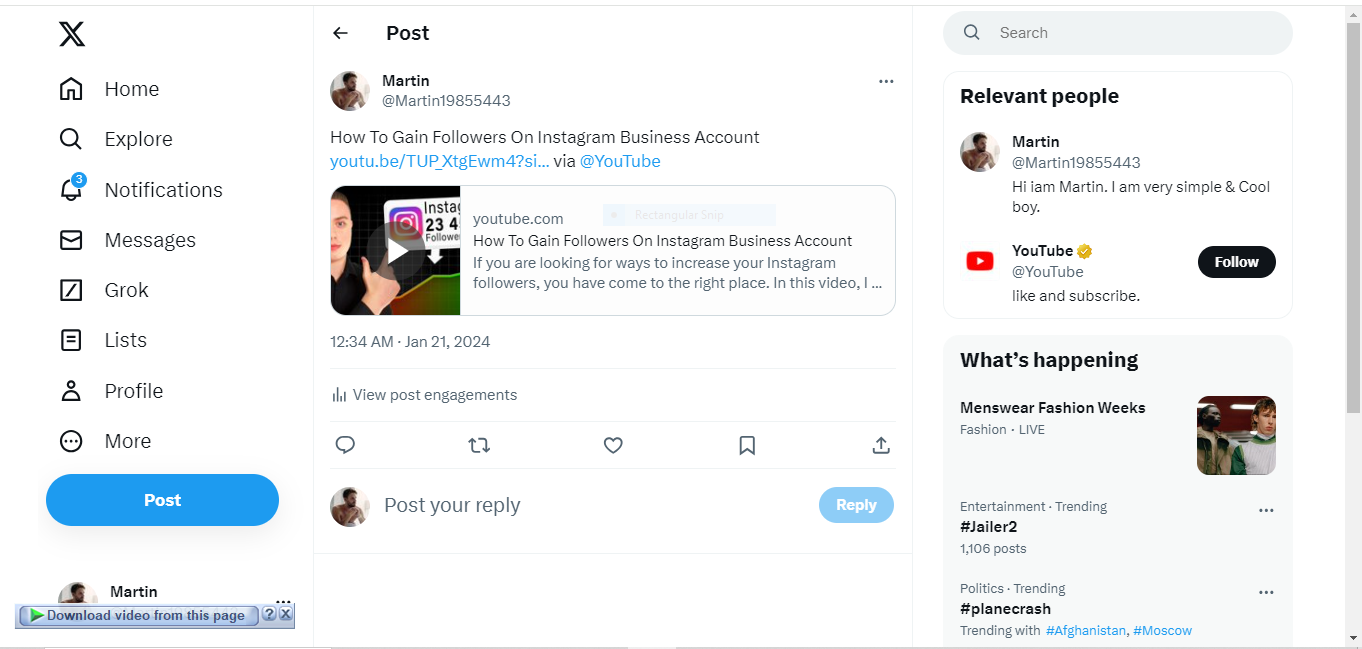The image size is (1362, 649).
Task: Open Notifications with the bell icon
Action: pyautogui.click(x=71, y=189)
